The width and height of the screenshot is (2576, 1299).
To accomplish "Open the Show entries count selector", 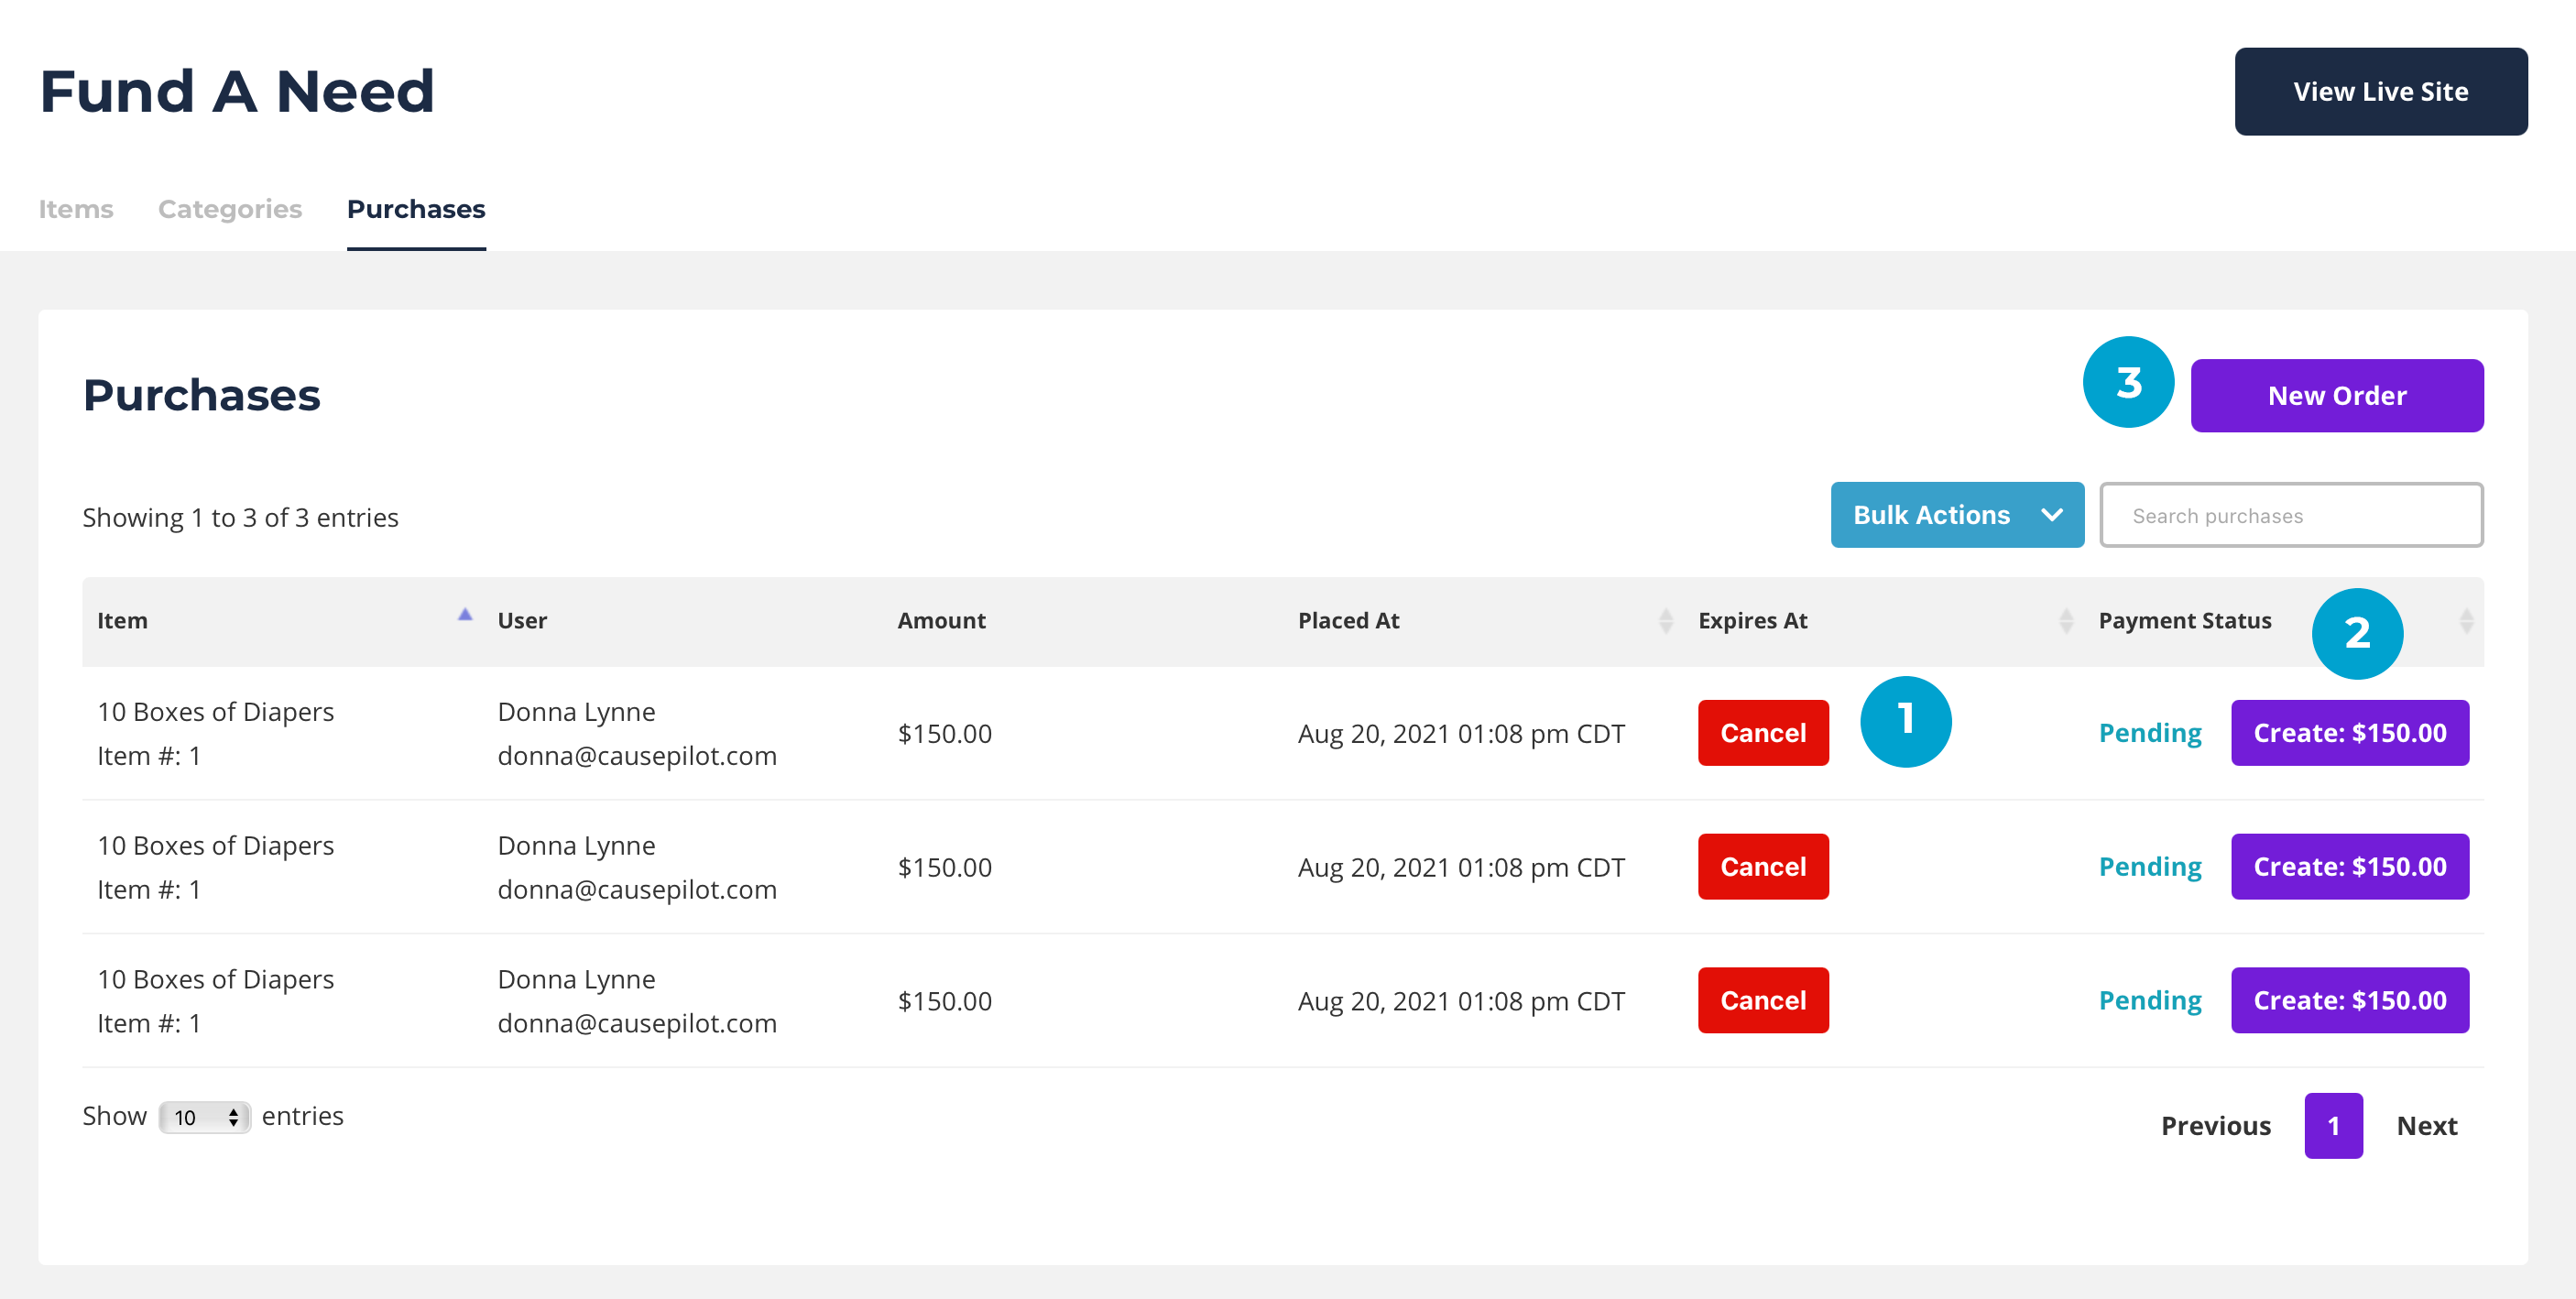I will pyautogui.click(x=204, y=1116).
